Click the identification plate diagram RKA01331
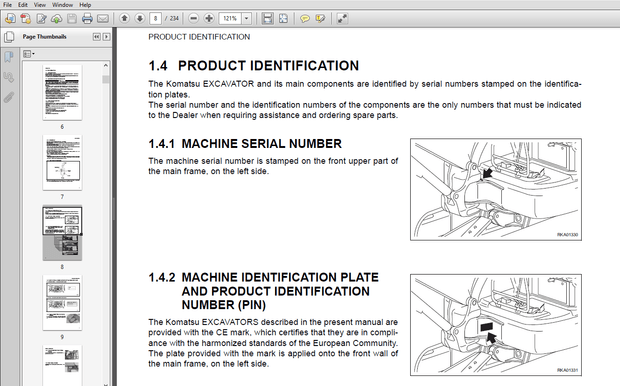Image resolution: width=620 pixels, height=386 pixels. coord(496,325)
